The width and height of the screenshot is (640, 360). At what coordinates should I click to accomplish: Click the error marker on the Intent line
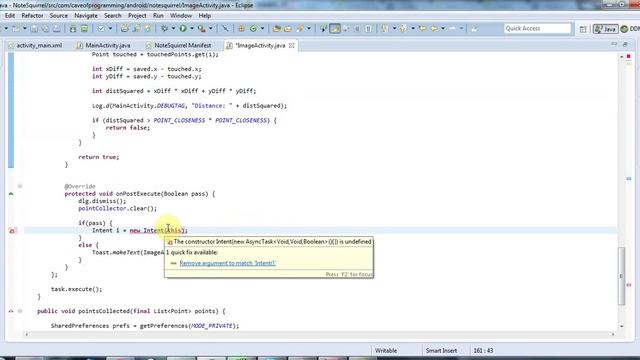[11, 231]
